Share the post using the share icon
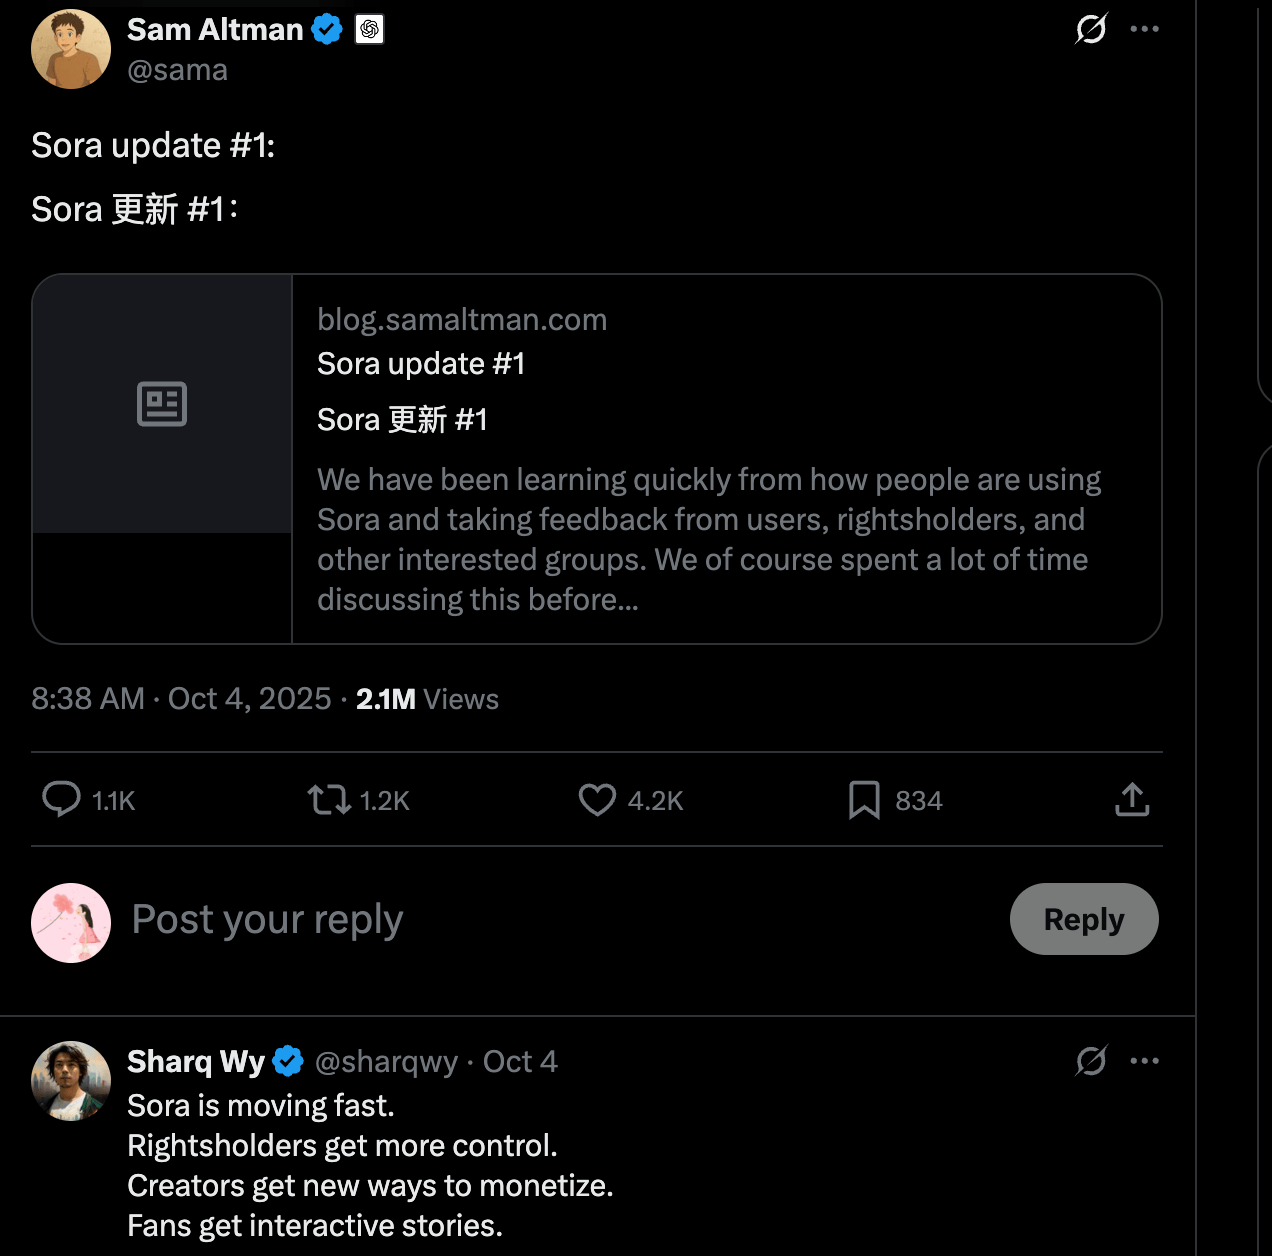 click(1132, 800)
